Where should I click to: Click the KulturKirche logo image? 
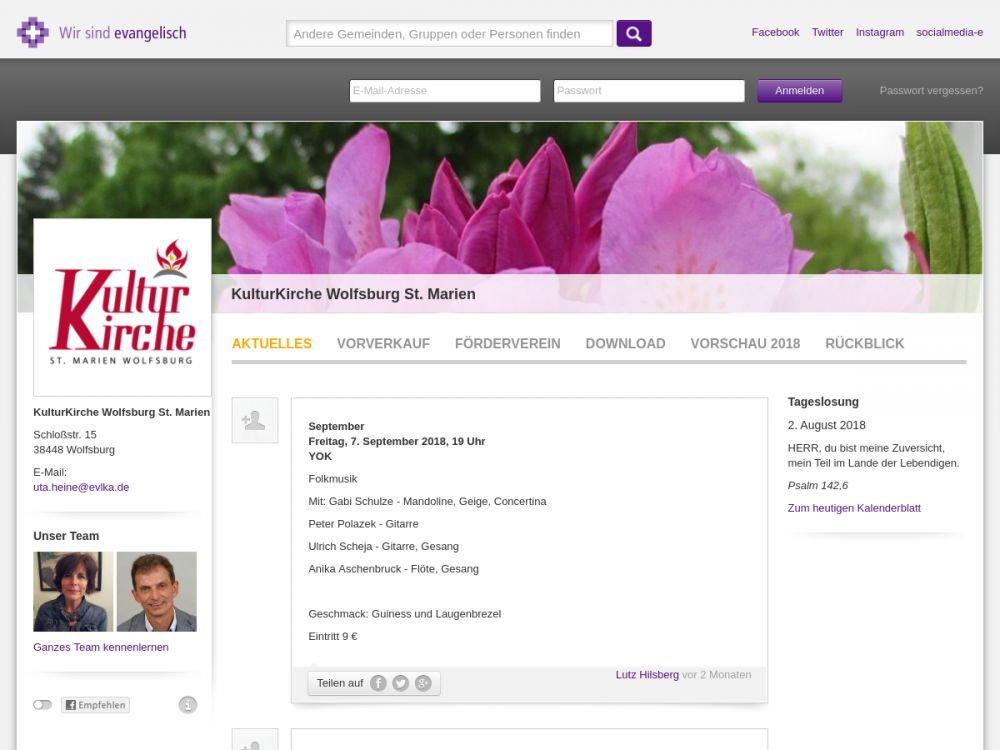tap(122, 307)
